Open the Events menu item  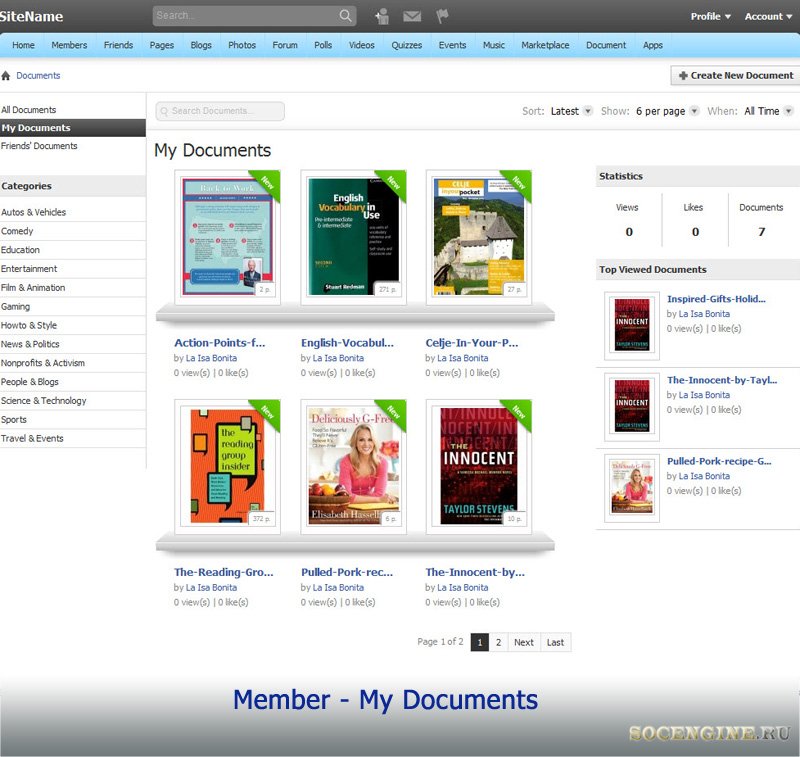click(453, 45)
